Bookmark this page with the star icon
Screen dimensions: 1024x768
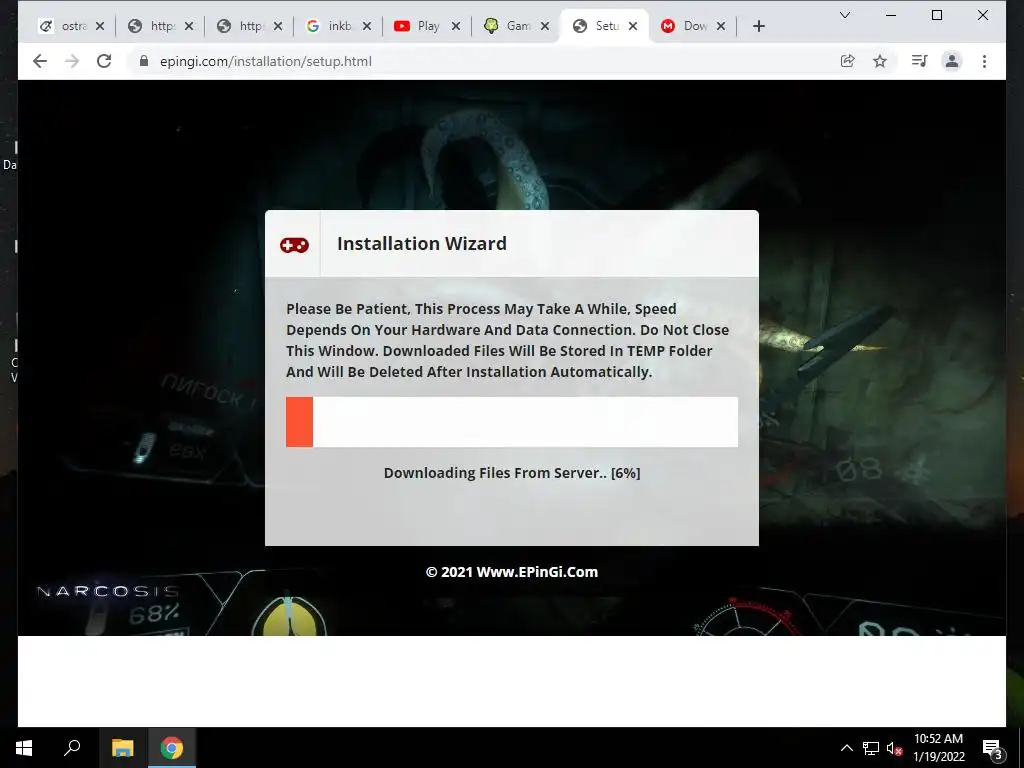pos(880,61)
